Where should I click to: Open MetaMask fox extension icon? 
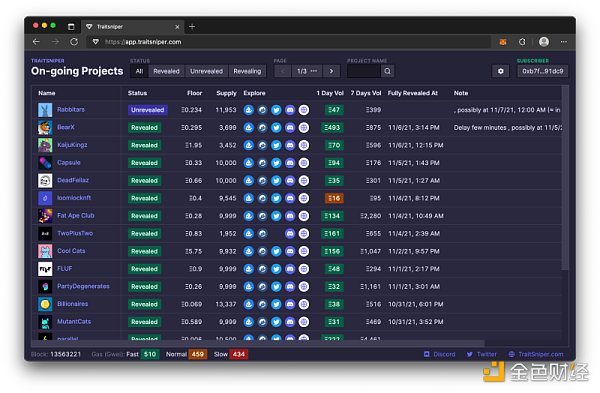coord(503,42)
